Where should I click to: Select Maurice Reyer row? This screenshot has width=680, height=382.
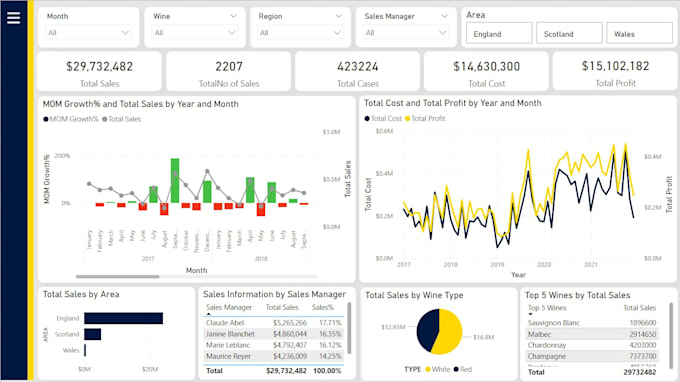point(274,356)
